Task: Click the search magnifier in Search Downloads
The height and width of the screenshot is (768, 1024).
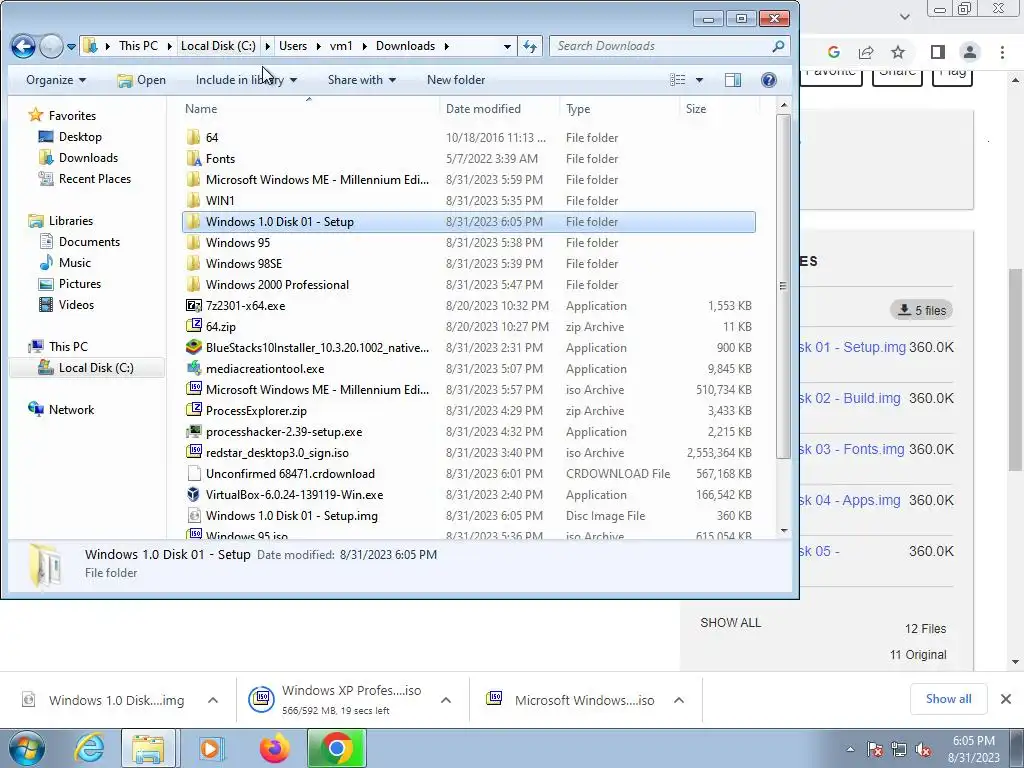Action: coord(777,46)
